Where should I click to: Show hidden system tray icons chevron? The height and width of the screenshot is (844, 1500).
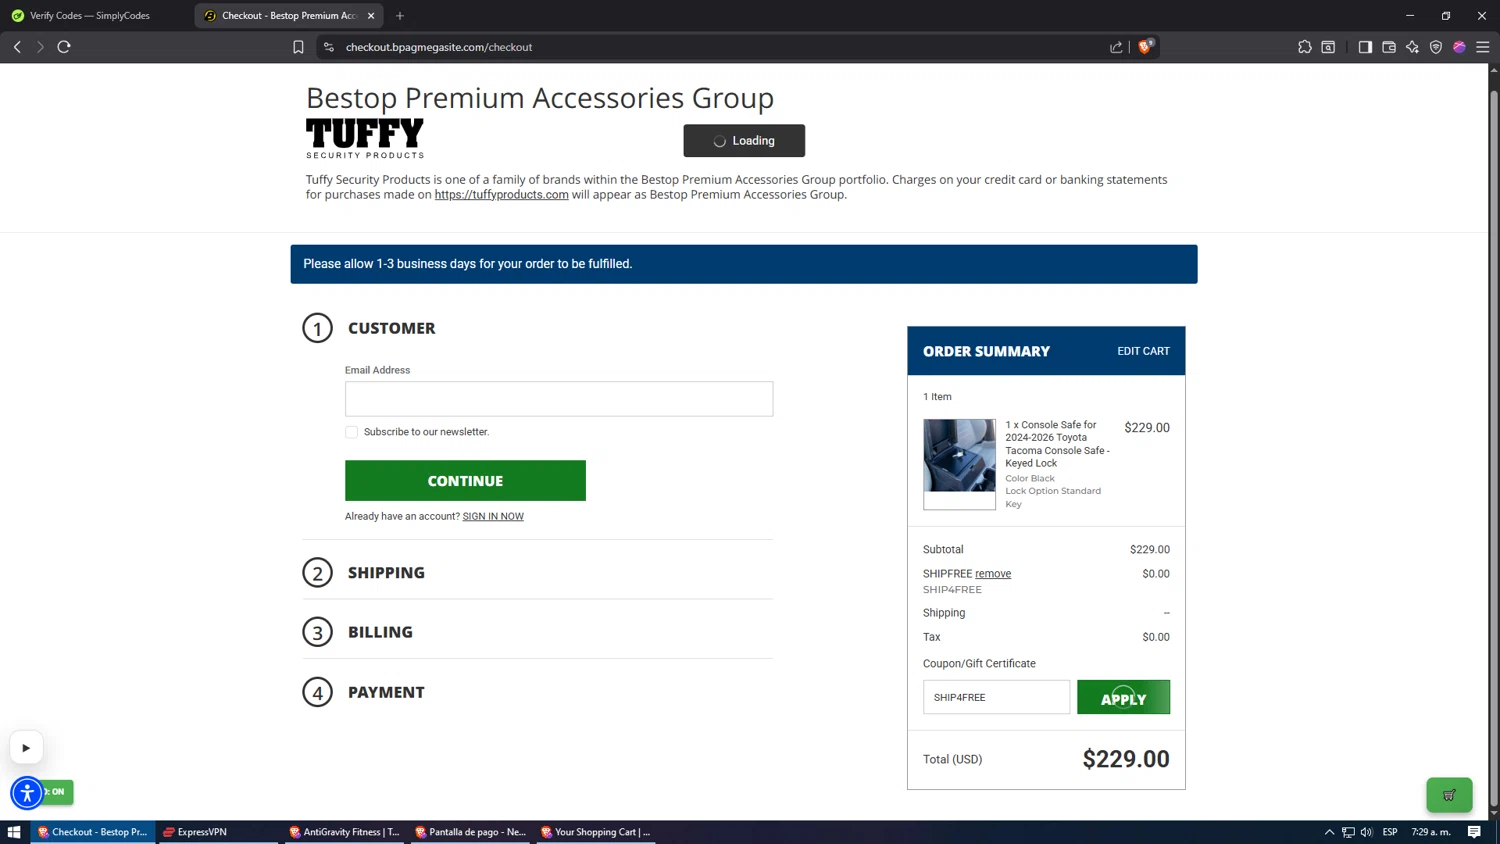[1329, 832]
